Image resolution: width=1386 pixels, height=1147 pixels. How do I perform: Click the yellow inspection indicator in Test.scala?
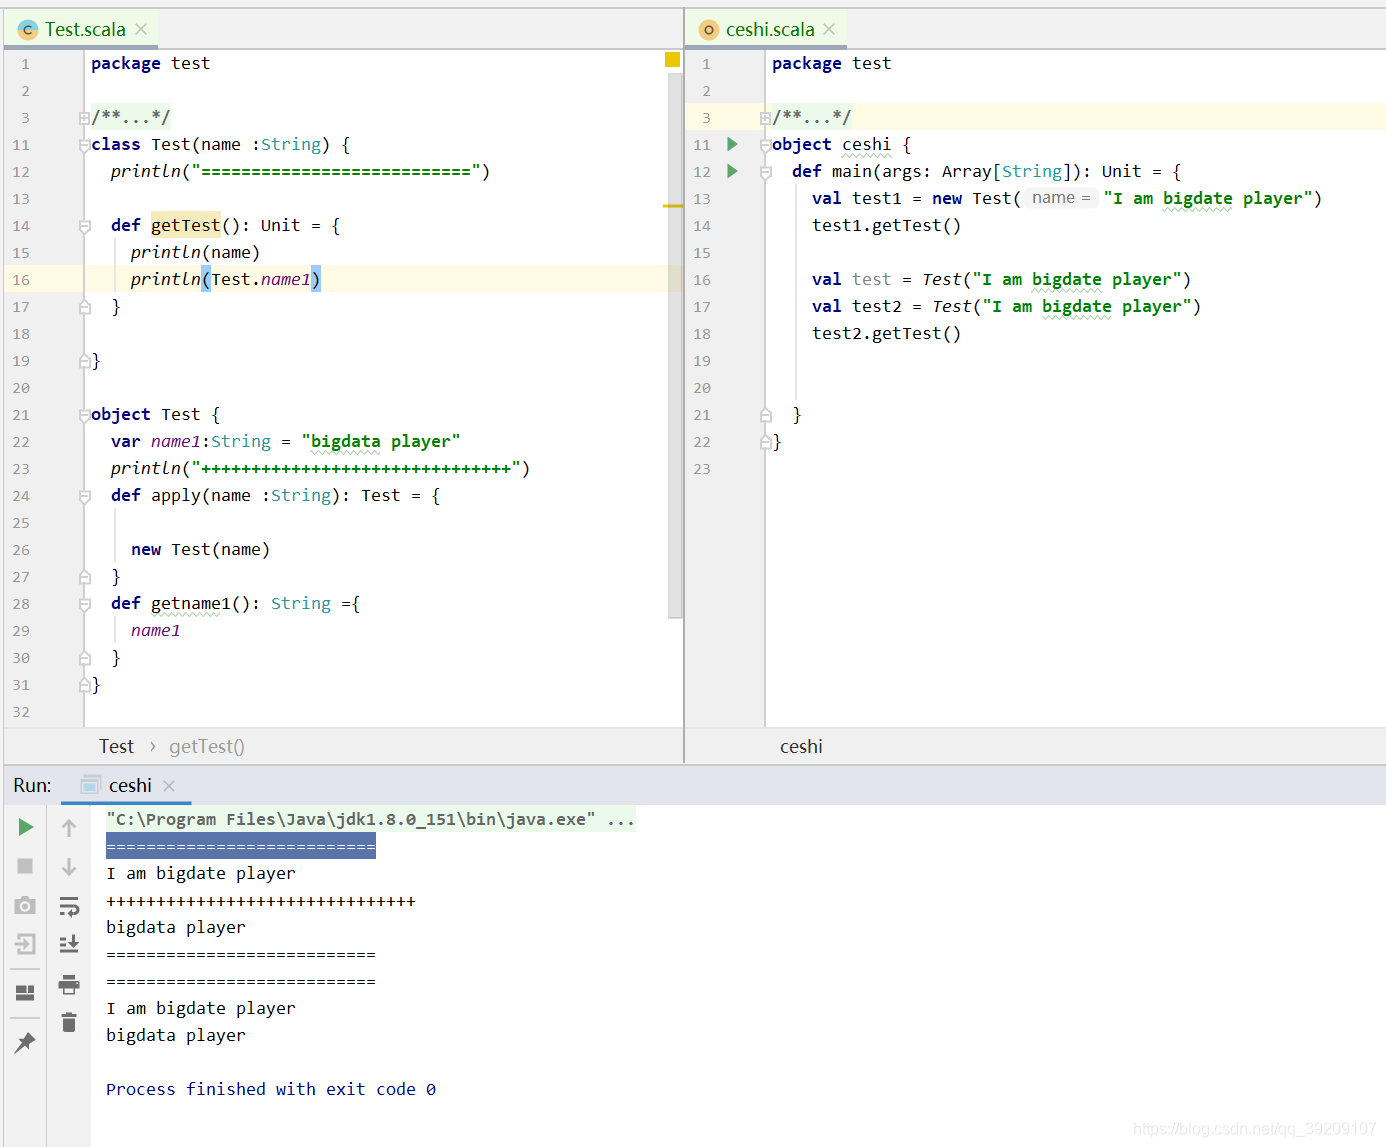coord(672,60)
